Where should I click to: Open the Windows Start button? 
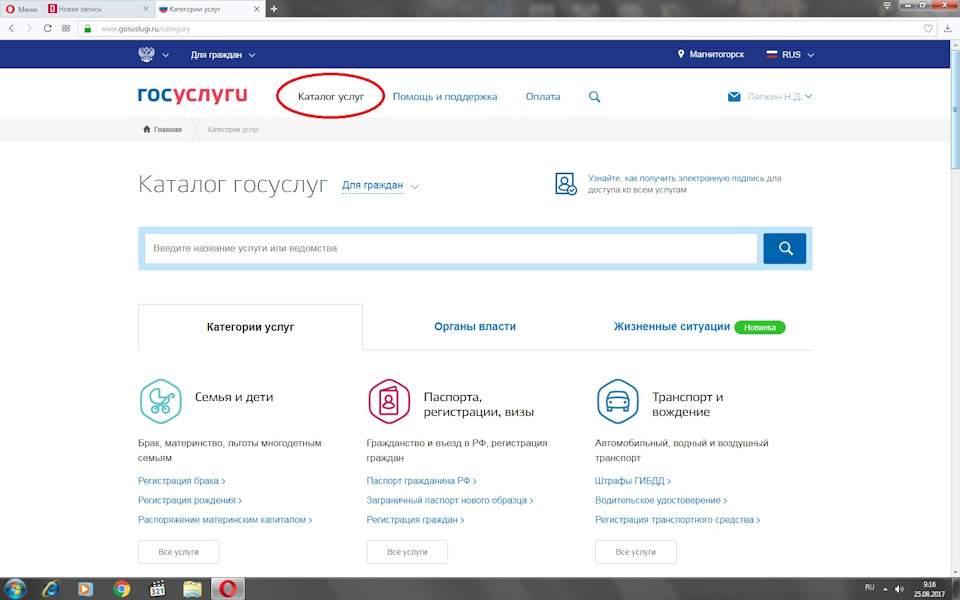(15, 589)
